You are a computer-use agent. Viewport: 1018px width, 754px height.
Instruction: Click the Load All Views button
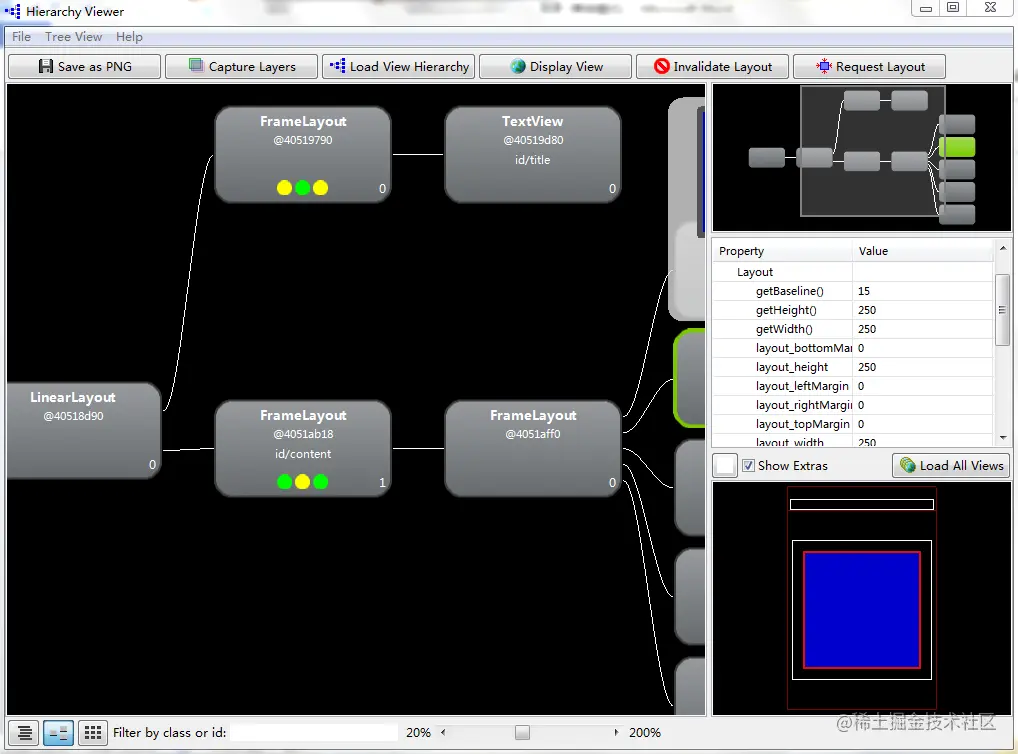[951, 466]
